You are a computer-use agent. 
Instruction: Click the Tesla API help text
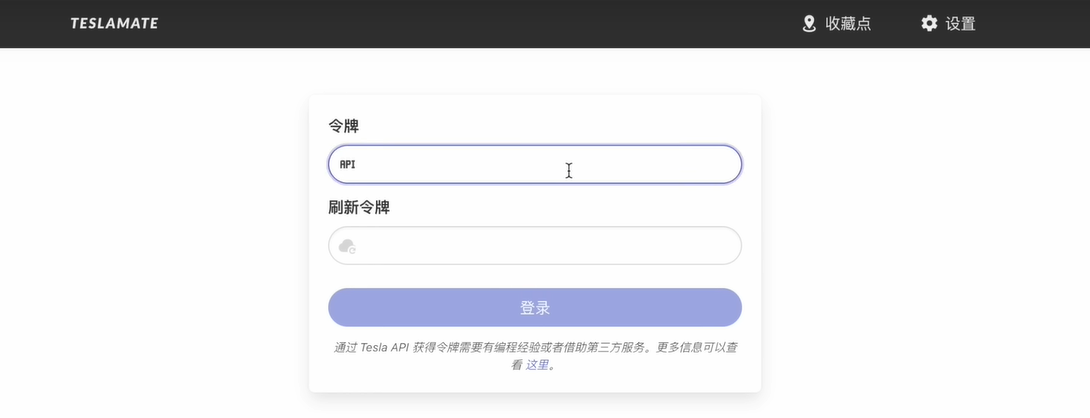click(386, 348)
